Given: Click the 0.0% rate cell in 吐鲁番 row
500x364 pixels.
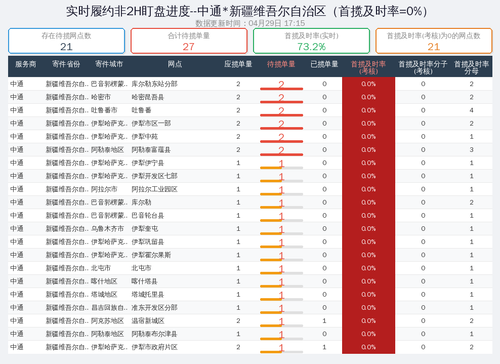Looking at the screenshot, I should point(368,110).
